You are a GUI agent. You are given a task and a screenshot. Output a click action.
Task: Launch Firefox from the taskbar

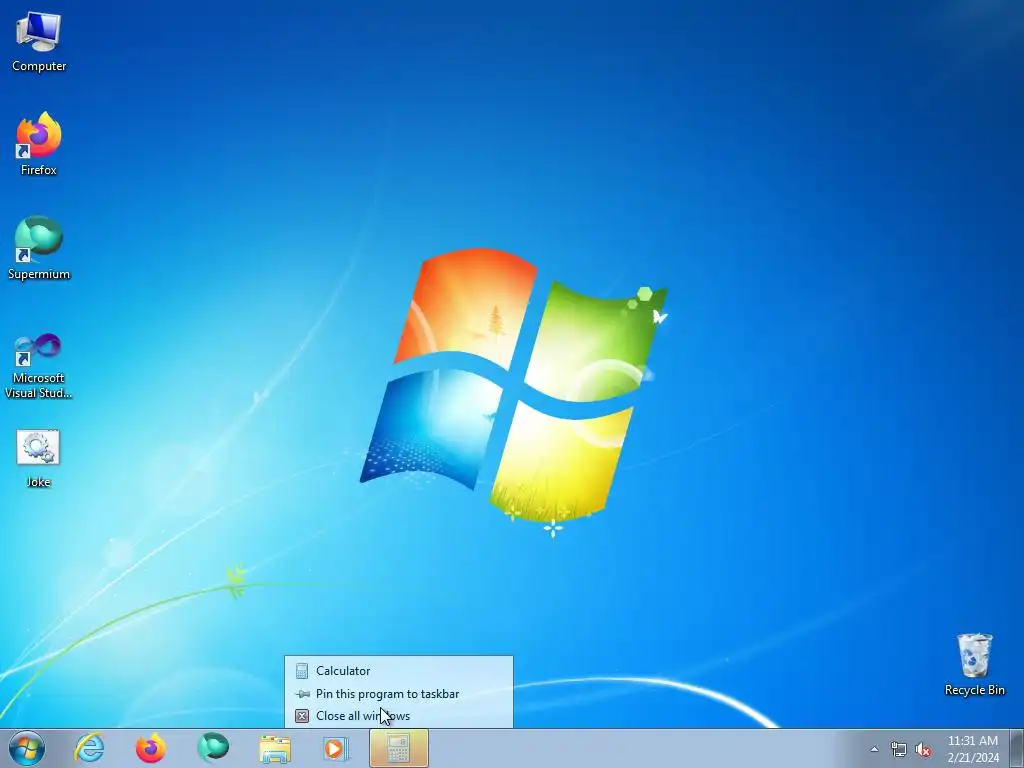pyautogui.click(x=150, y=748)
